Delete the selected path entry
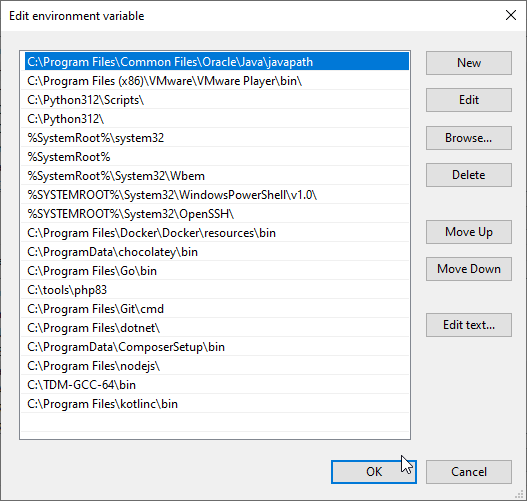This screenshot has height=501, width=527. click(x=469, y=175)
